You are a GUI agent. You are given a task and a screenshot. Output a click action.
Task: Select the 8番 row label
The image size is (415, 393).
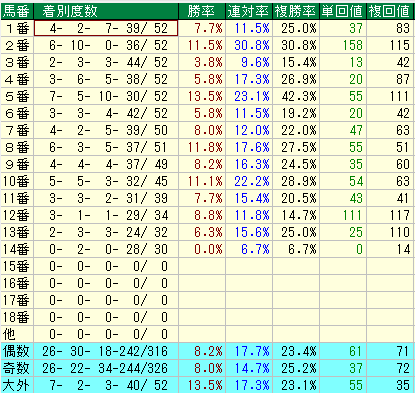click(x=17, y=147)
